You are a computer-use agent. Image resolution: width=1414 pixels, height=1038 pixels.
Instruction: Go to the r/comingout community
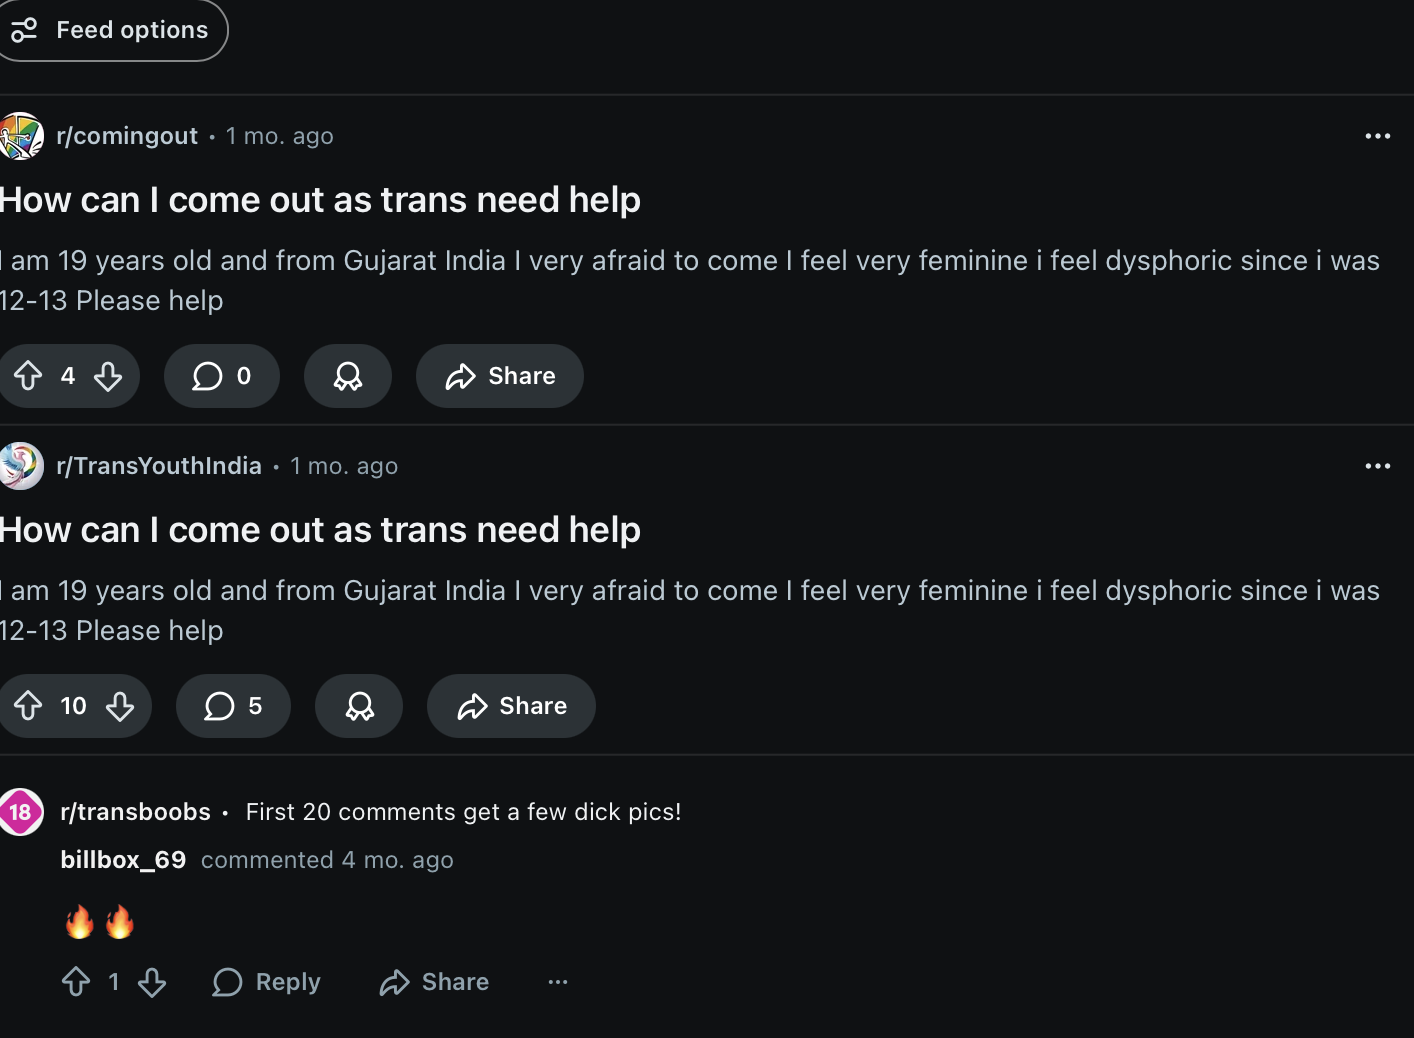tap(127, 136)
